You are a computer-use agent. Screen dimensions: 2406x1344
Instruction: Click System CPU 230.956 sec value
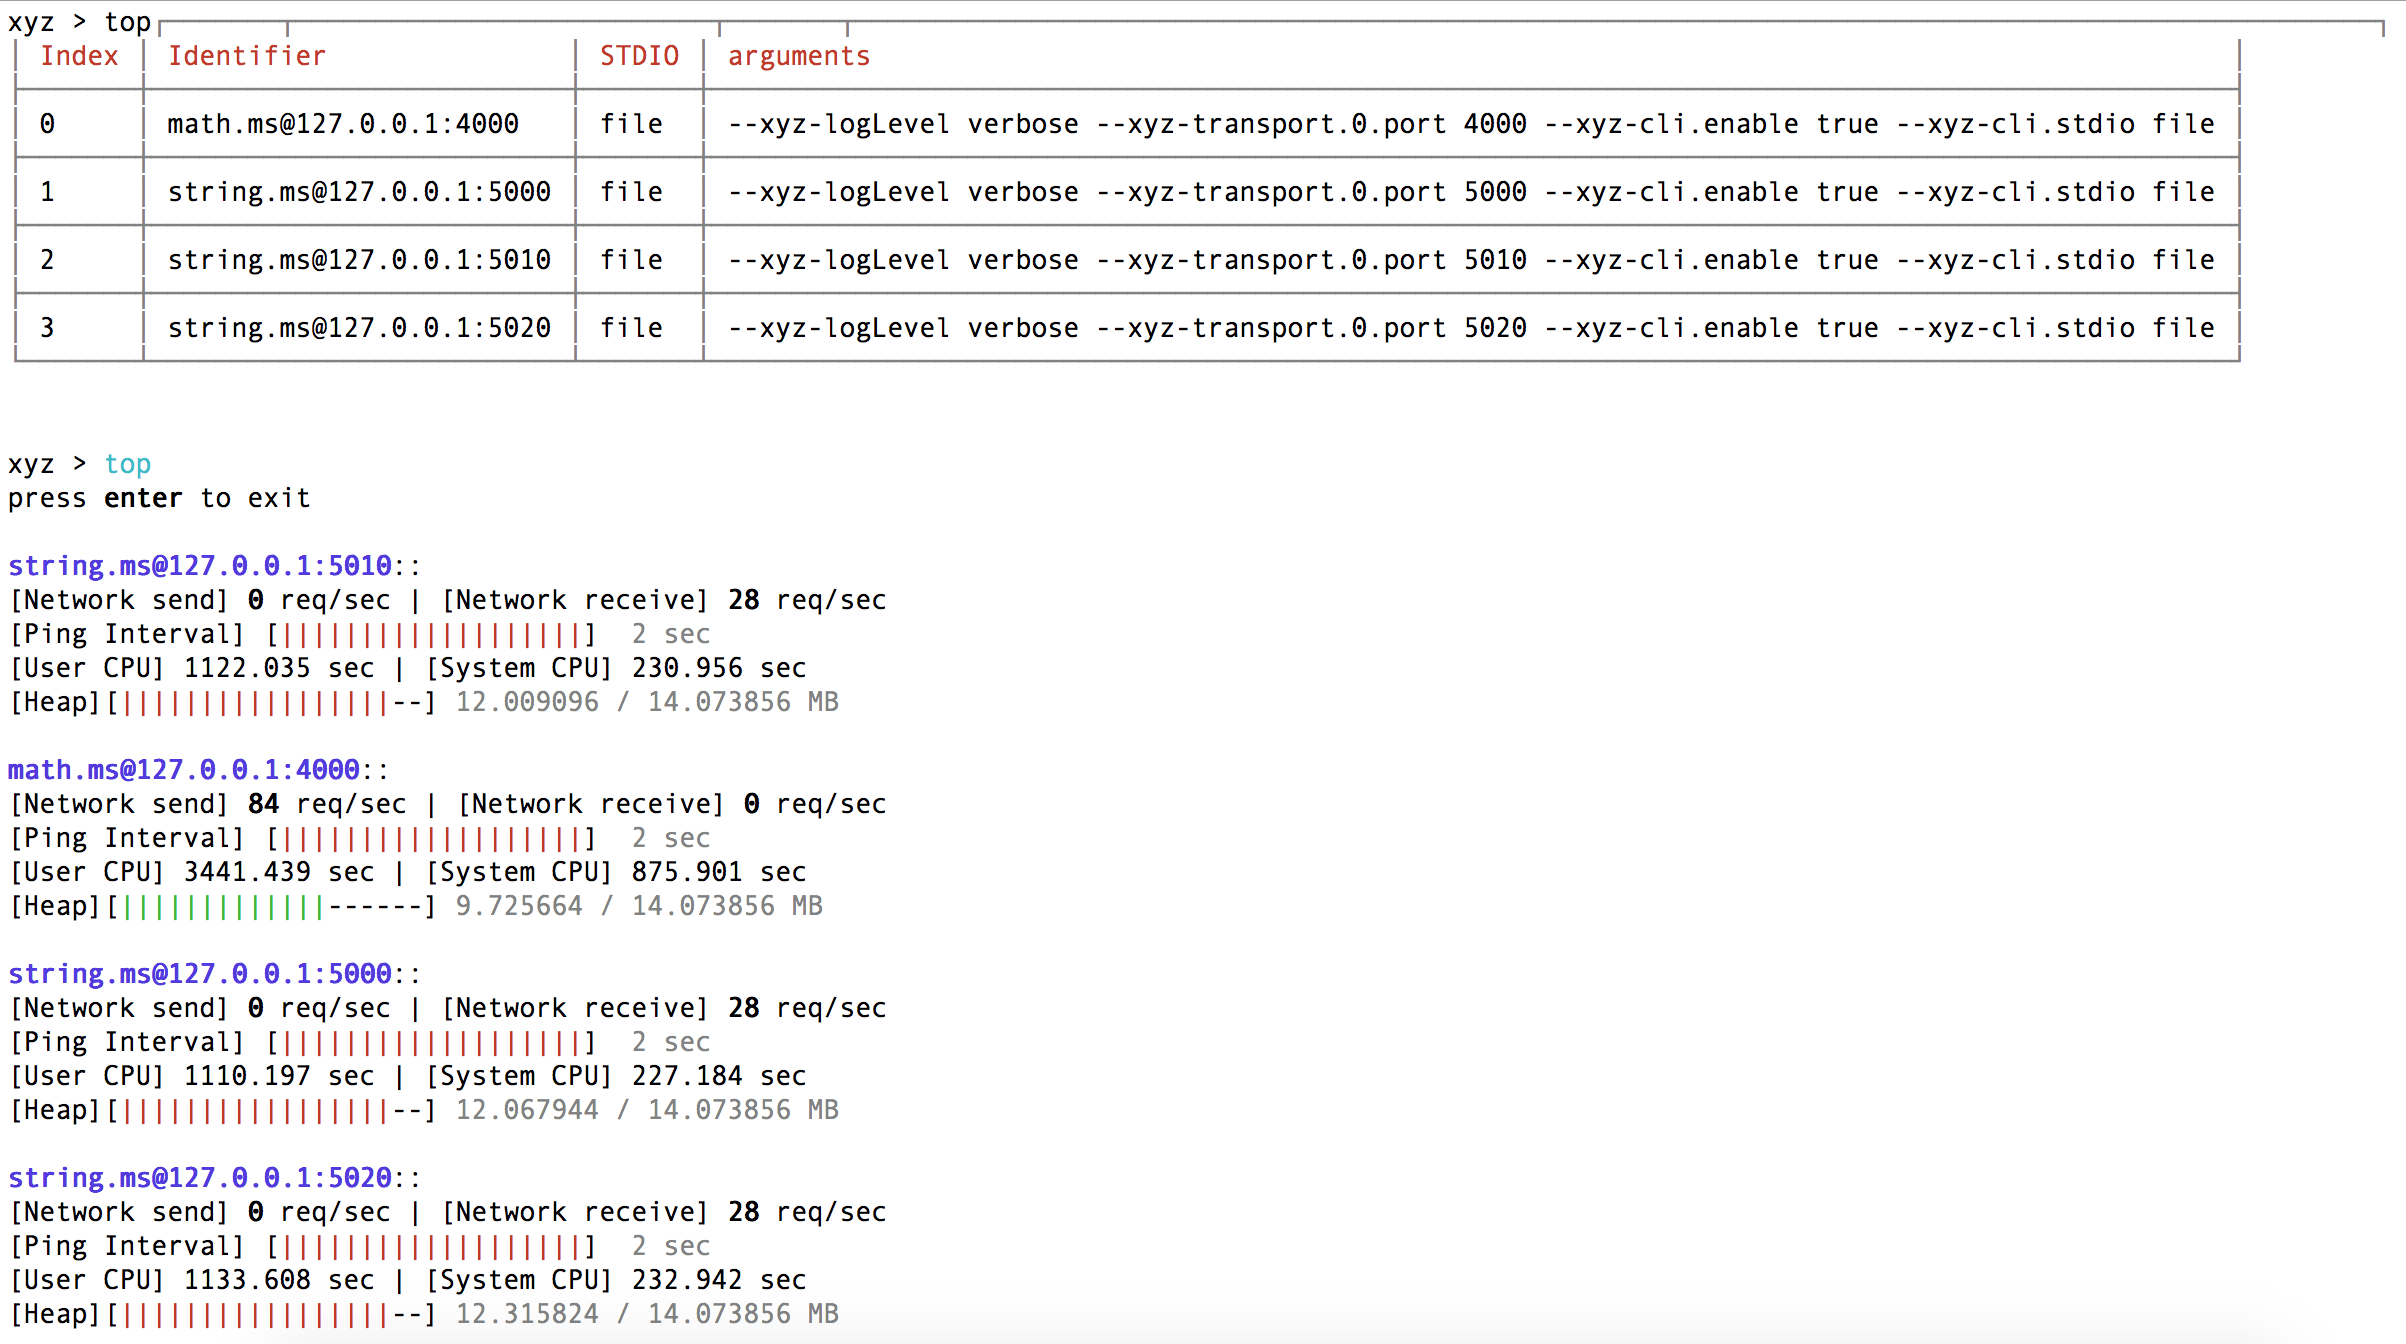719,668
